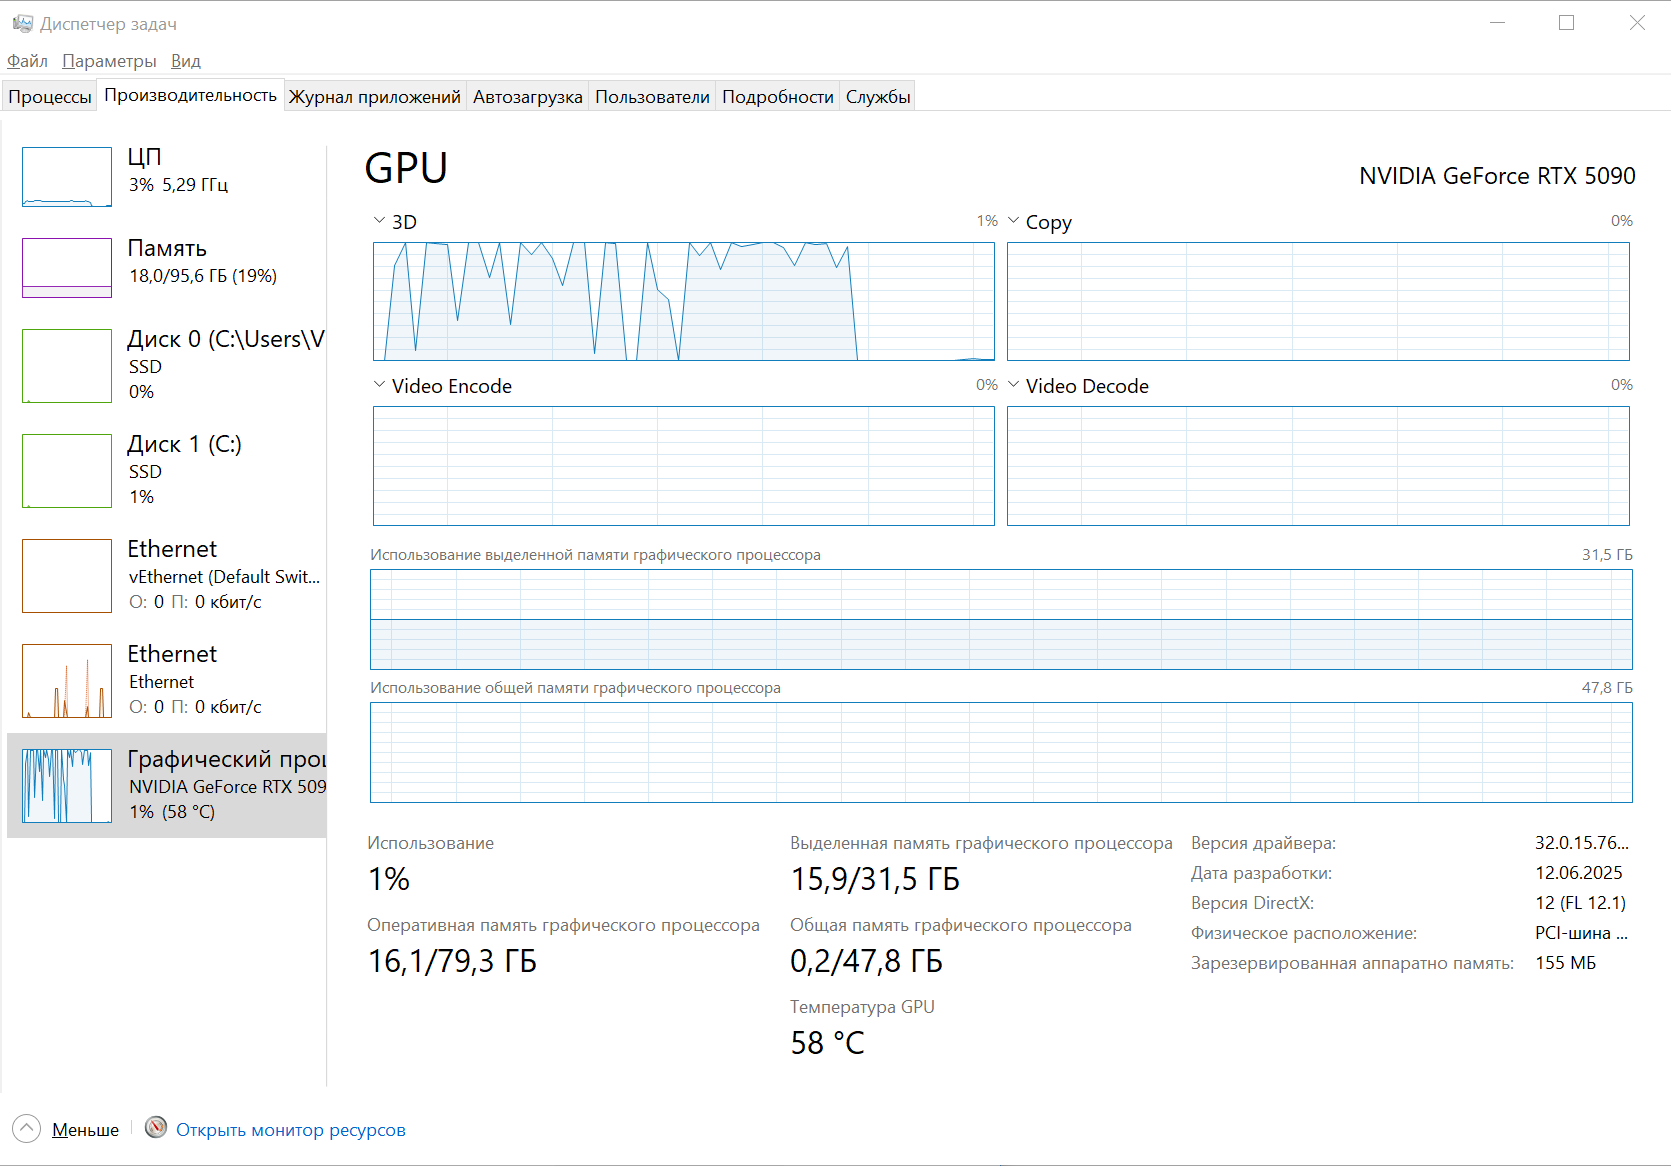The width and height of the screenshot is (1671, 1166).
Task: Click Открыть монитор ресурсов link
Action: [291, 1130]
